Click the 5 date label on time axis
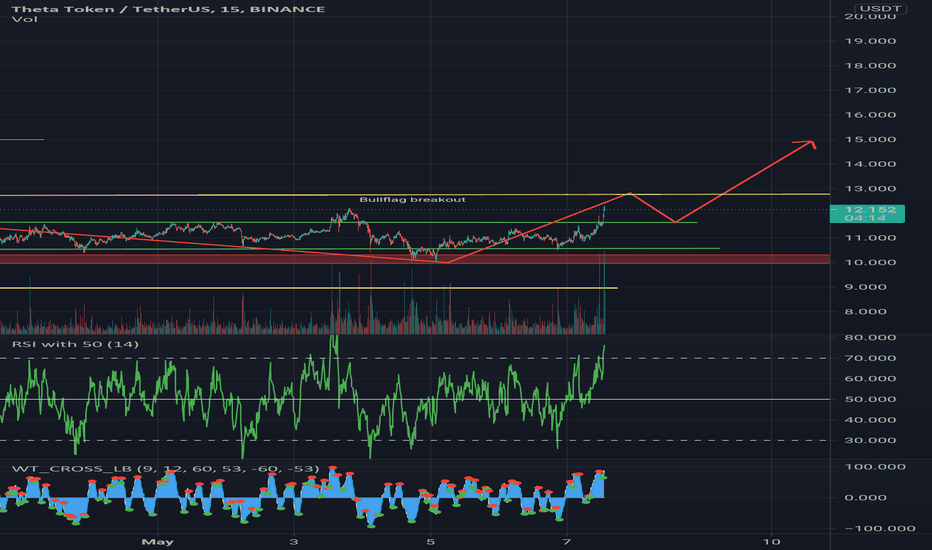This screenshot has width=932, height=550. [x=430, y=542]
